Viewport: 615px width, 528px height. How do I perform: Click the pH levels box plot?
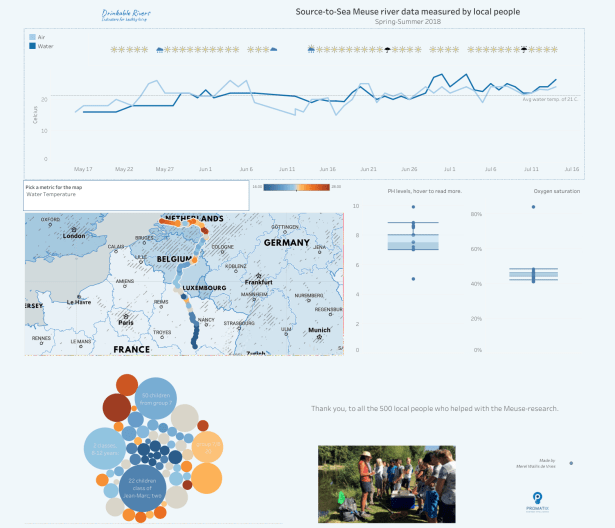pyautogui.click(x=413, y=241)
